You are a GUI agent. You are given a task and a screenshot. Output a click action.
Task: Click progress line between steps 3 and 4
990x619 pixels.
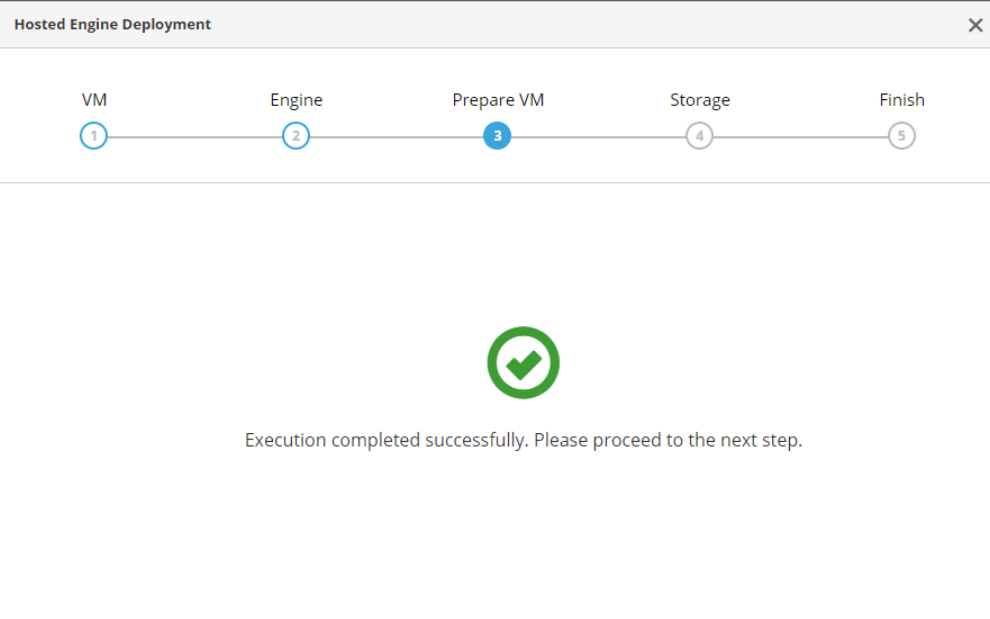pos(598,137)
